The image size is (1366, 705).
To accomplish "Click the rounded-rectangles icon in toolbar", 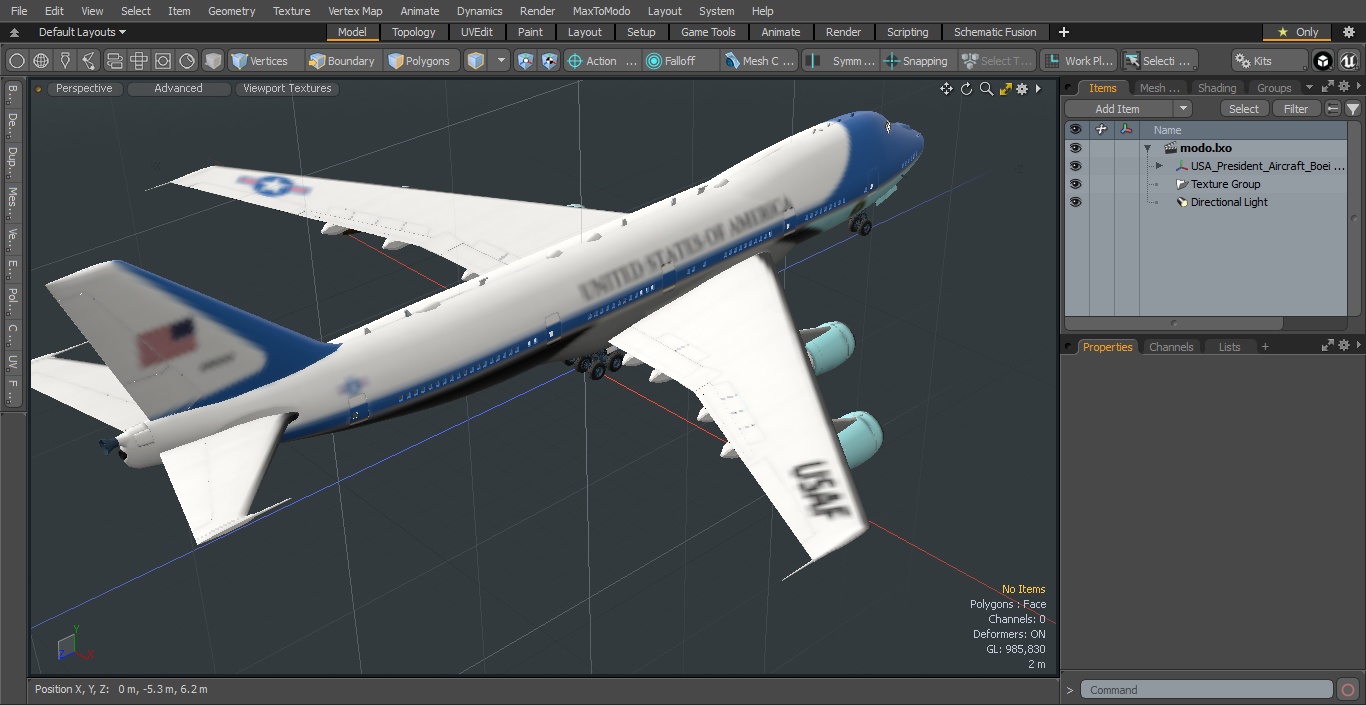I will [114, 61].
